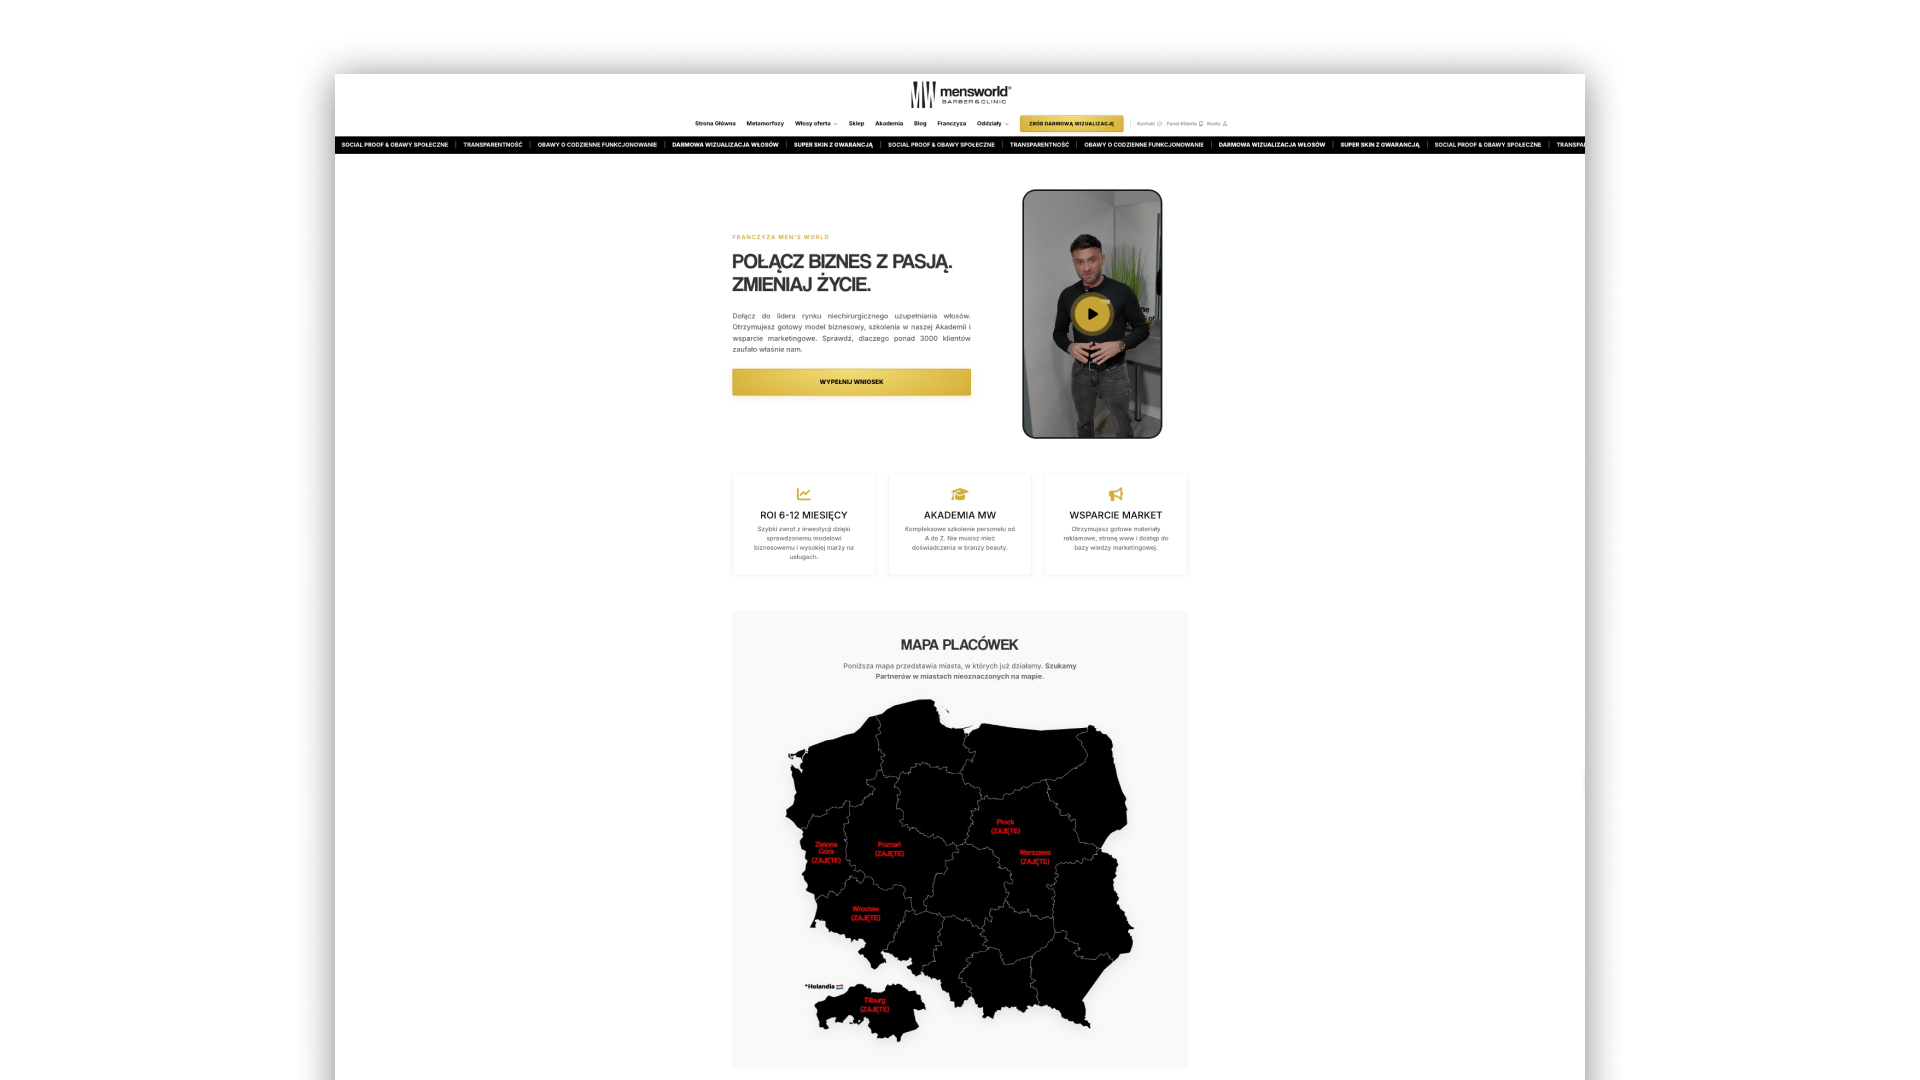The image size is (1920, 1080).
Task: Click the Płock marker on the map
Action: 1005,826
